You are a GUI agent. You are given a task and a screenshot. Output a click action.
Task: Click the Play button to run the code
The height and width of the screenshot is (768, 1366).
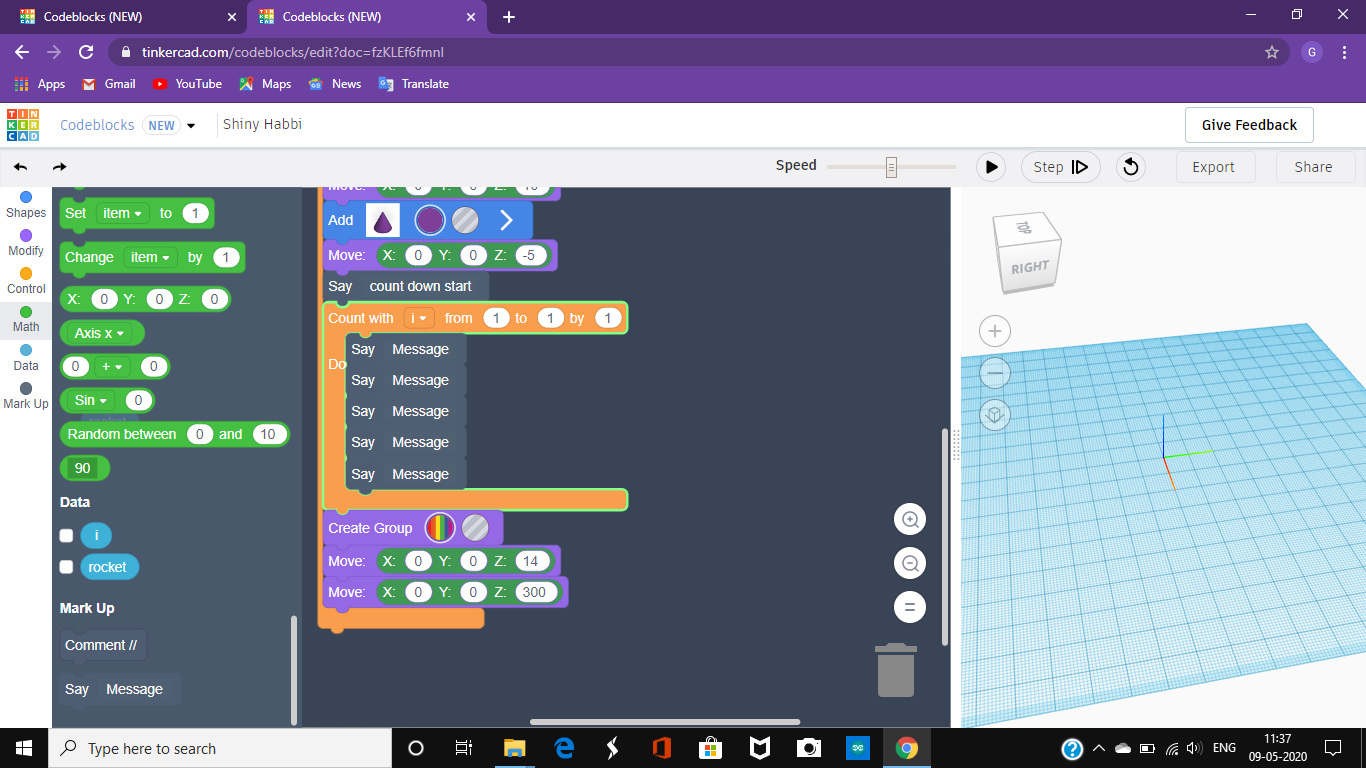click(x=990, y=167)
